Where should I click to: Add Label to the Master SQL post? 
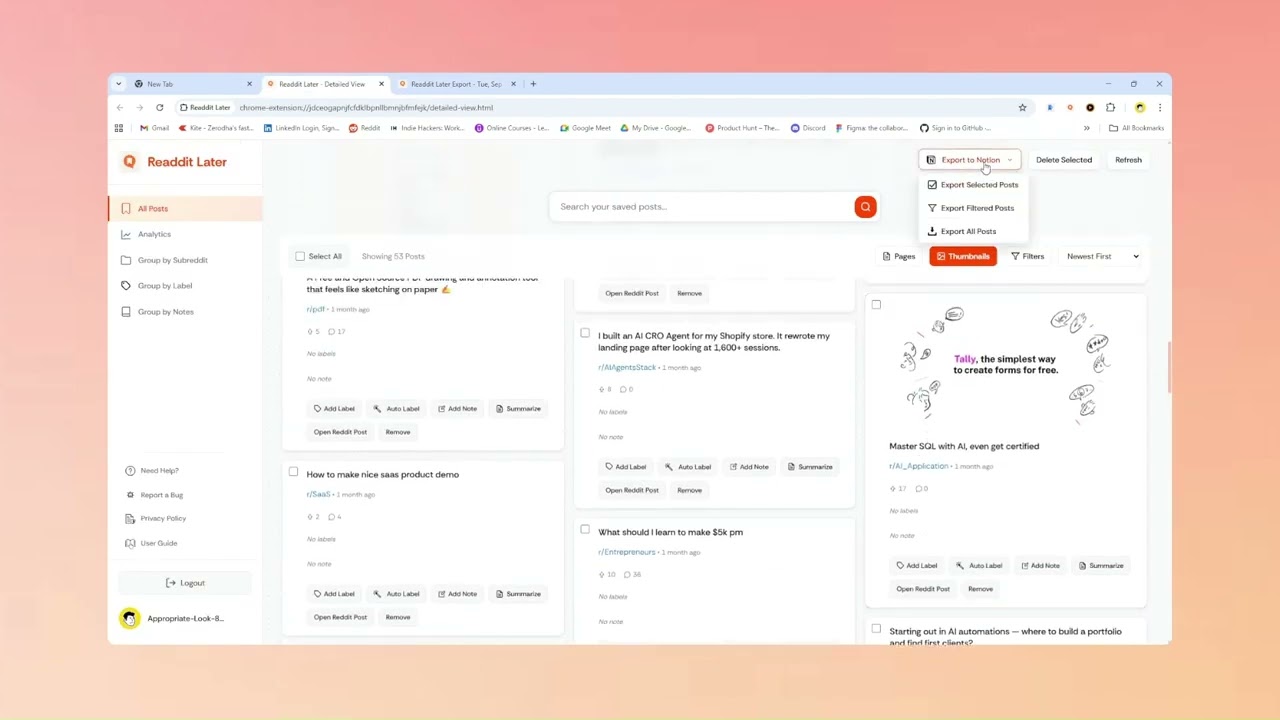[917, 566]
